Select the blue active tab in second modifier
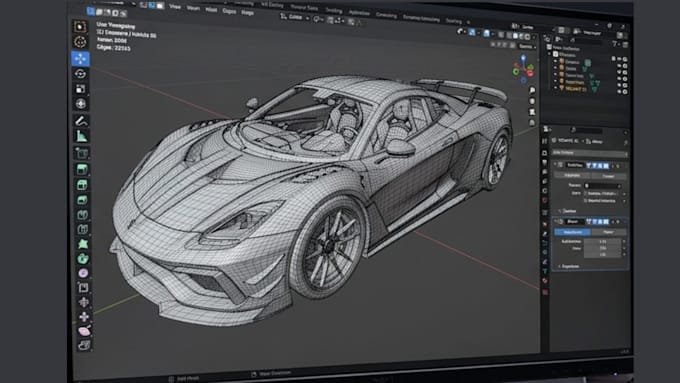 (x=572, y=232)
